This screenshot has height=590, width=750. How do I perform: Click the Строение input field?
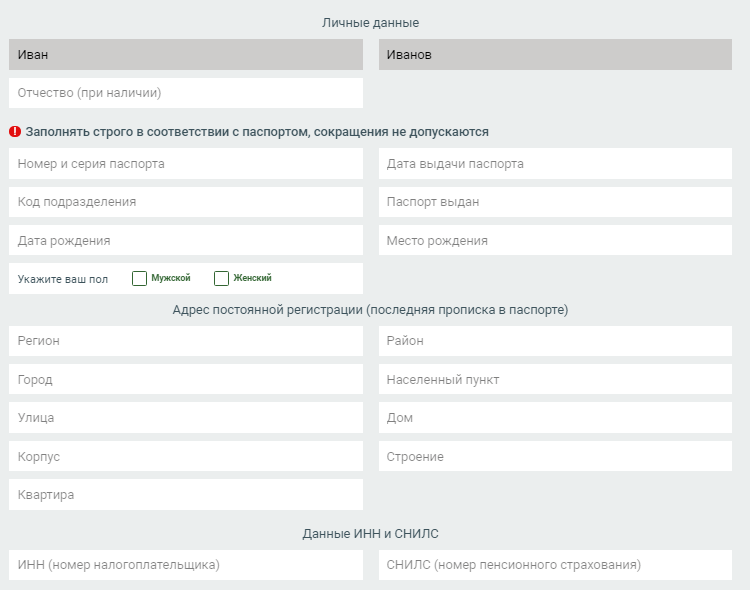coord(555,456)
